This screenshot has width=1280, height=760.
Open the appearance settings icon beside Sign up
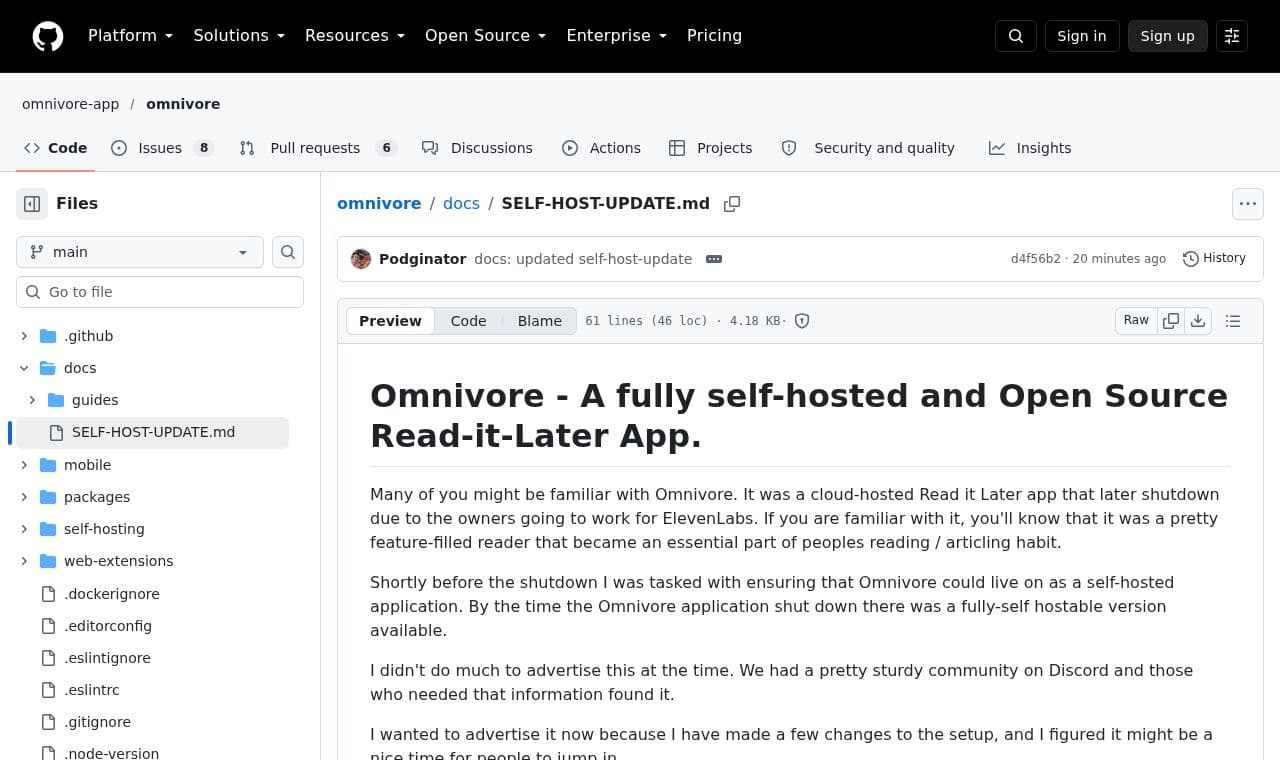pyautogui.click(x=1232, y=36)
